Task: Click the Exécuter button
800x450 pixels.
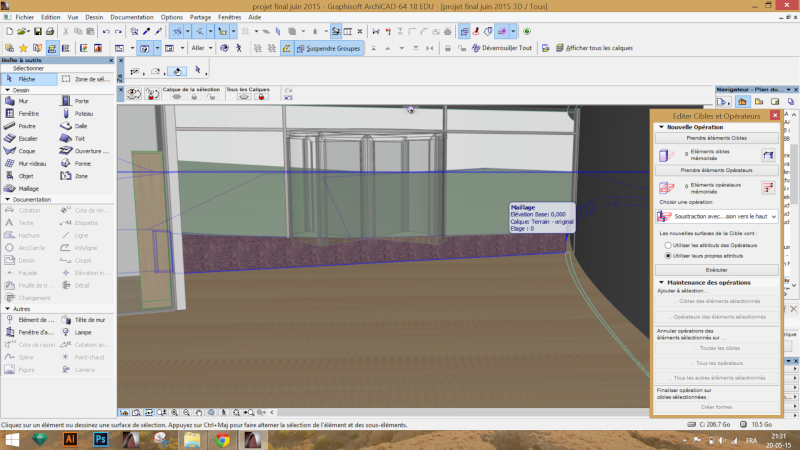Action: [x=717, y=270]
